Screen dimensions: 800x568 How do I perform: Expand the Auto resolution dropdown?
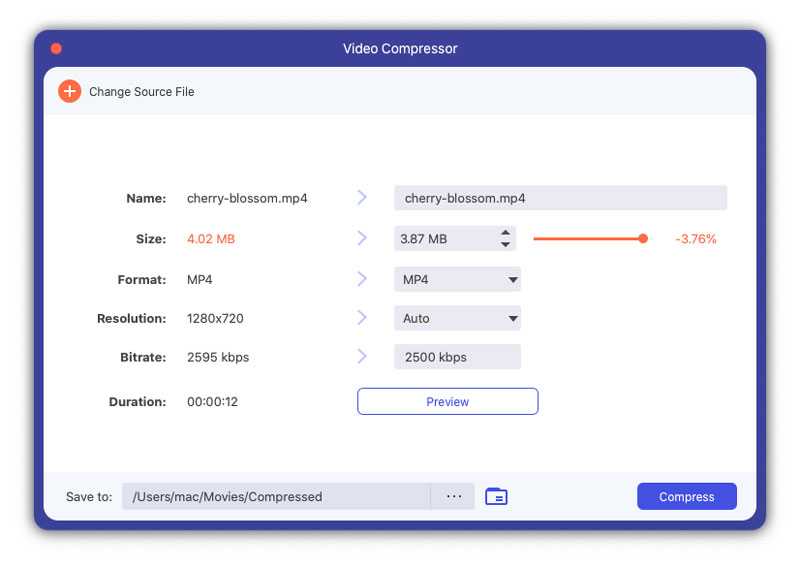tap(457, 318)
